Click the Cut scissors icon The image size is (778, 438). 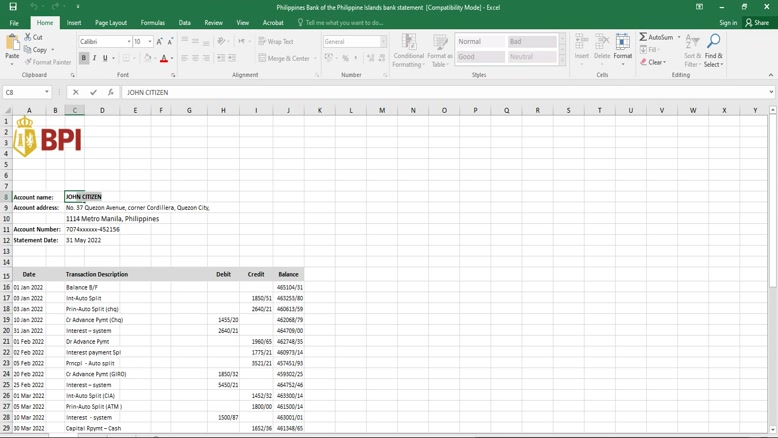27,37
